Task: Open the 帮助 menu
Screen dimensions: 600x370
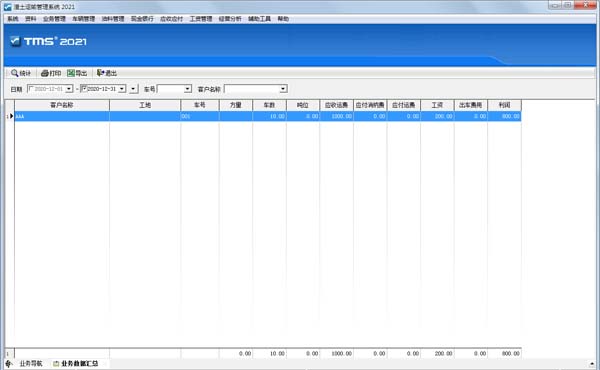Action: (x=283, y=19)
